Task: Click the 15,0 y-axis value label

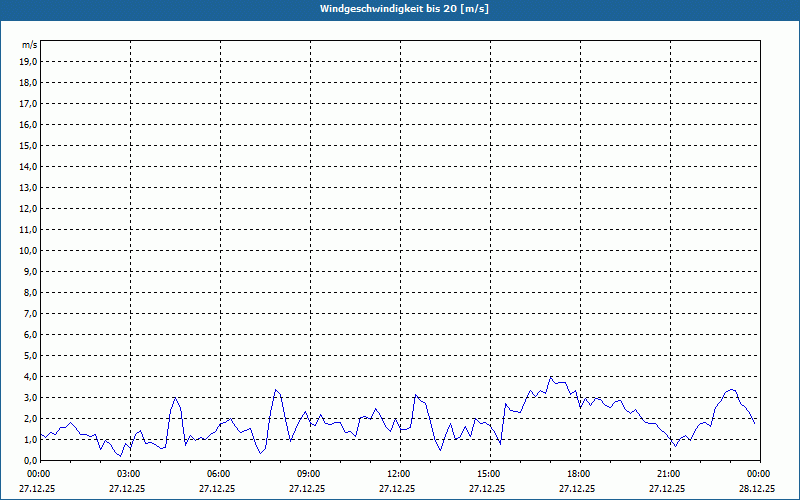Action: [29, 145]
